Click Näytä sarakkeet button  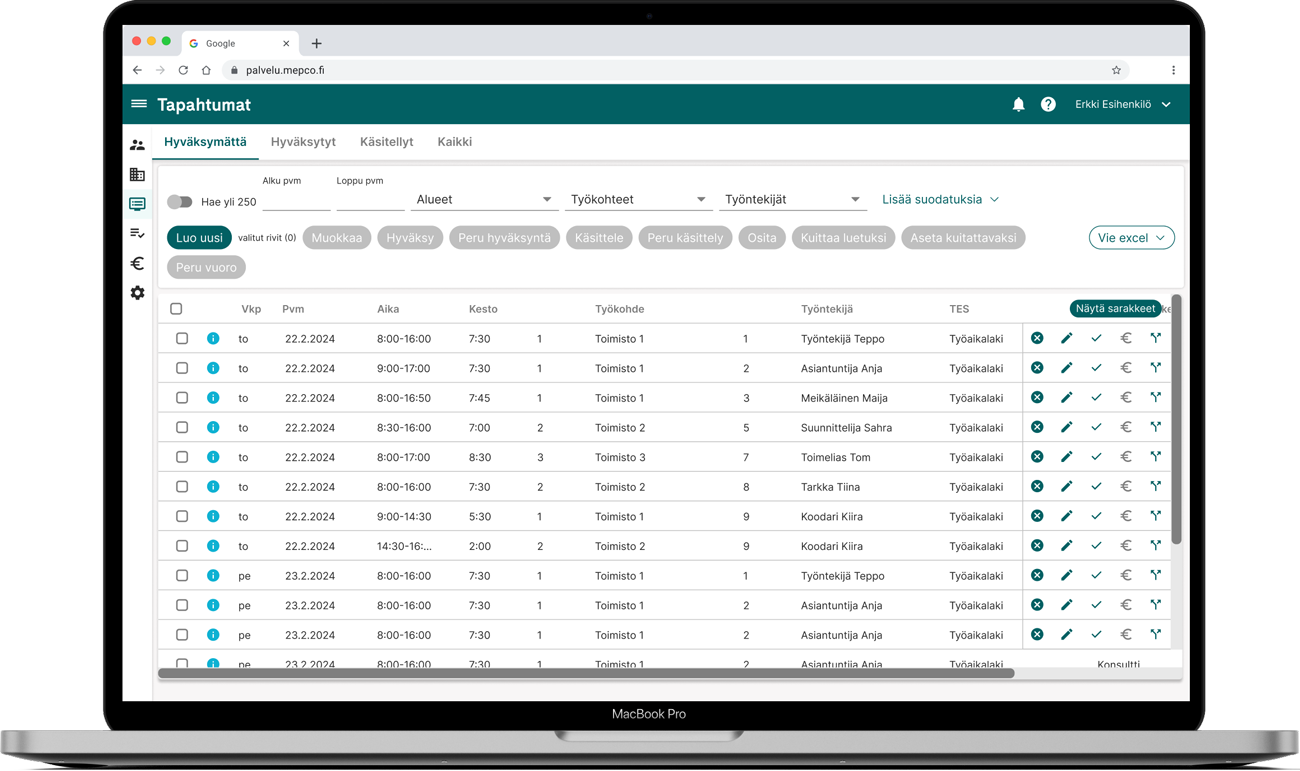(x=1115, y=309)
